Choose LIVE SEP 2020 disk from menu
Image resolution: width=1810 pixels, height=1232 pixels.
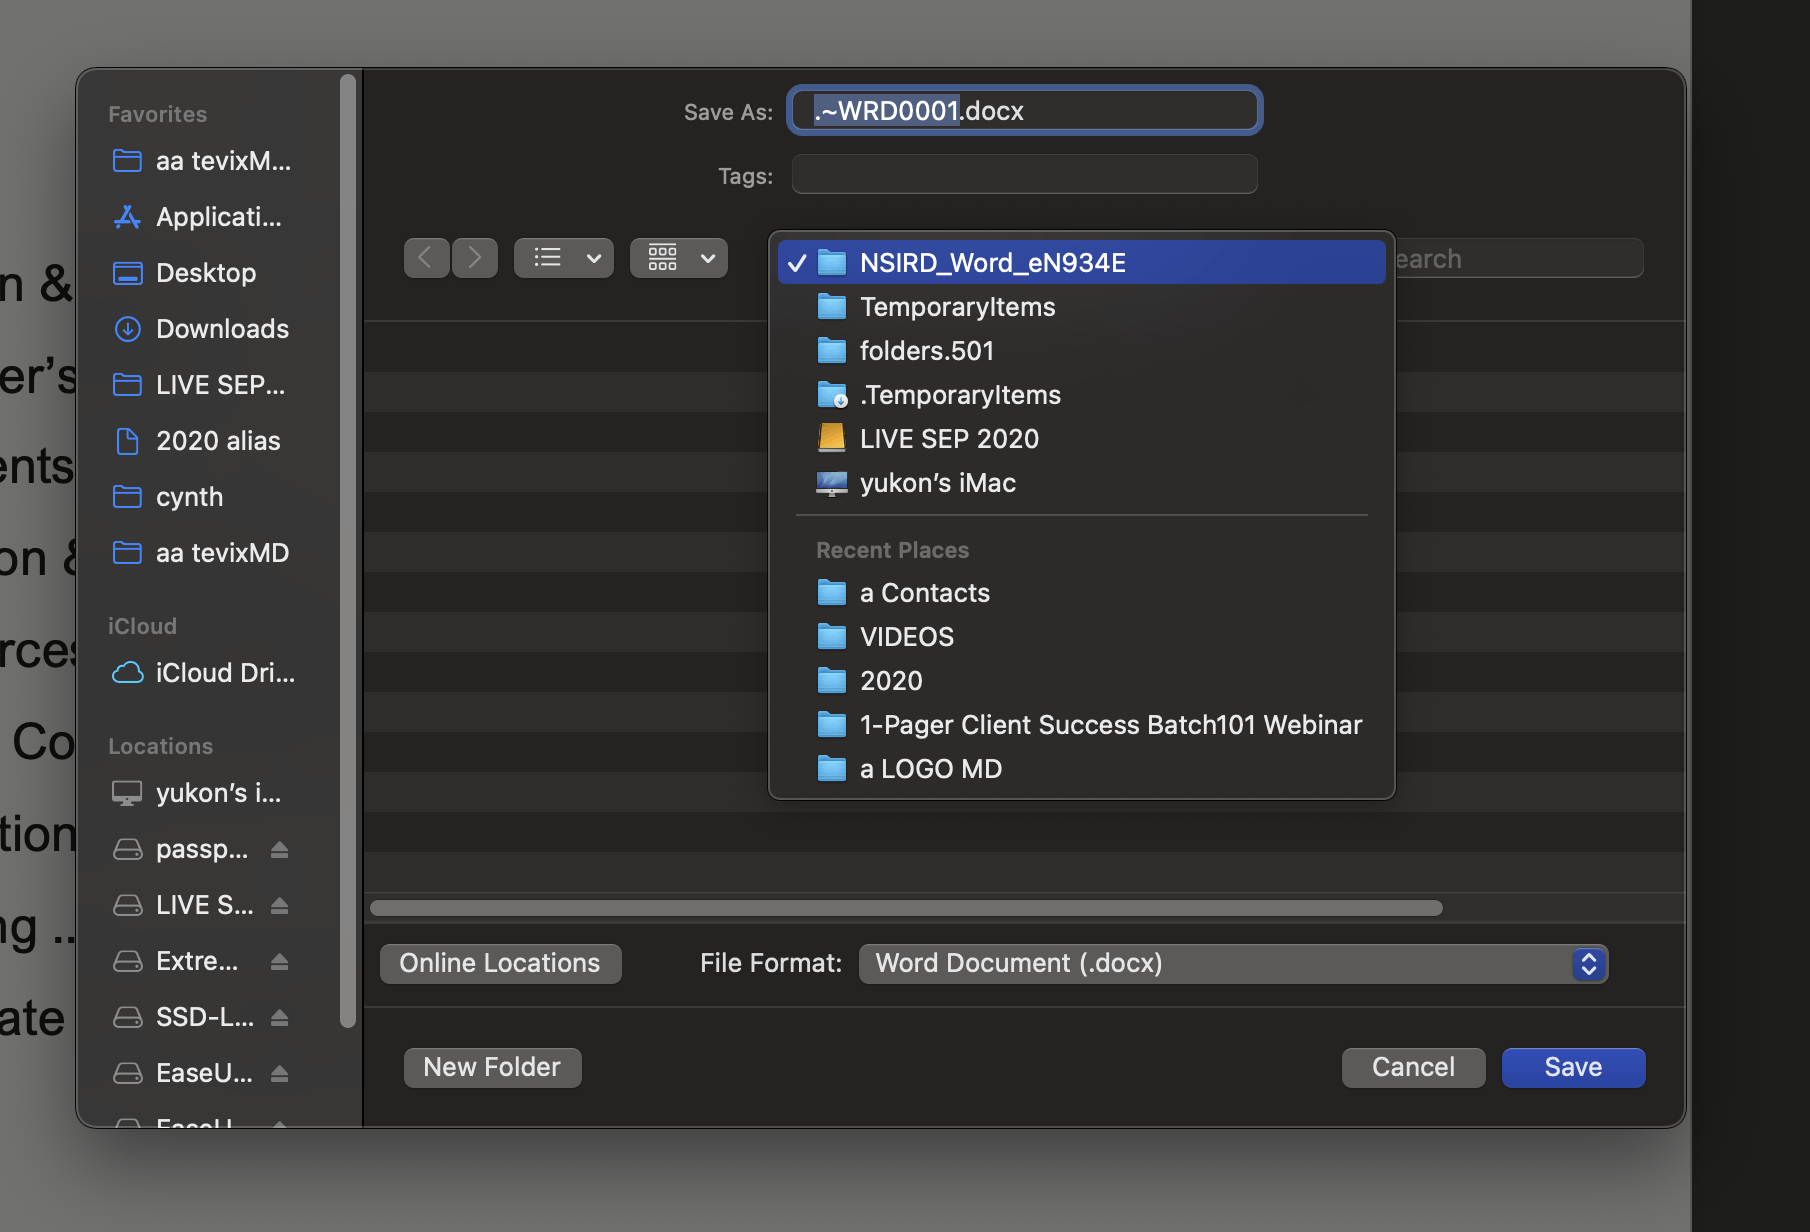[948, 438]
